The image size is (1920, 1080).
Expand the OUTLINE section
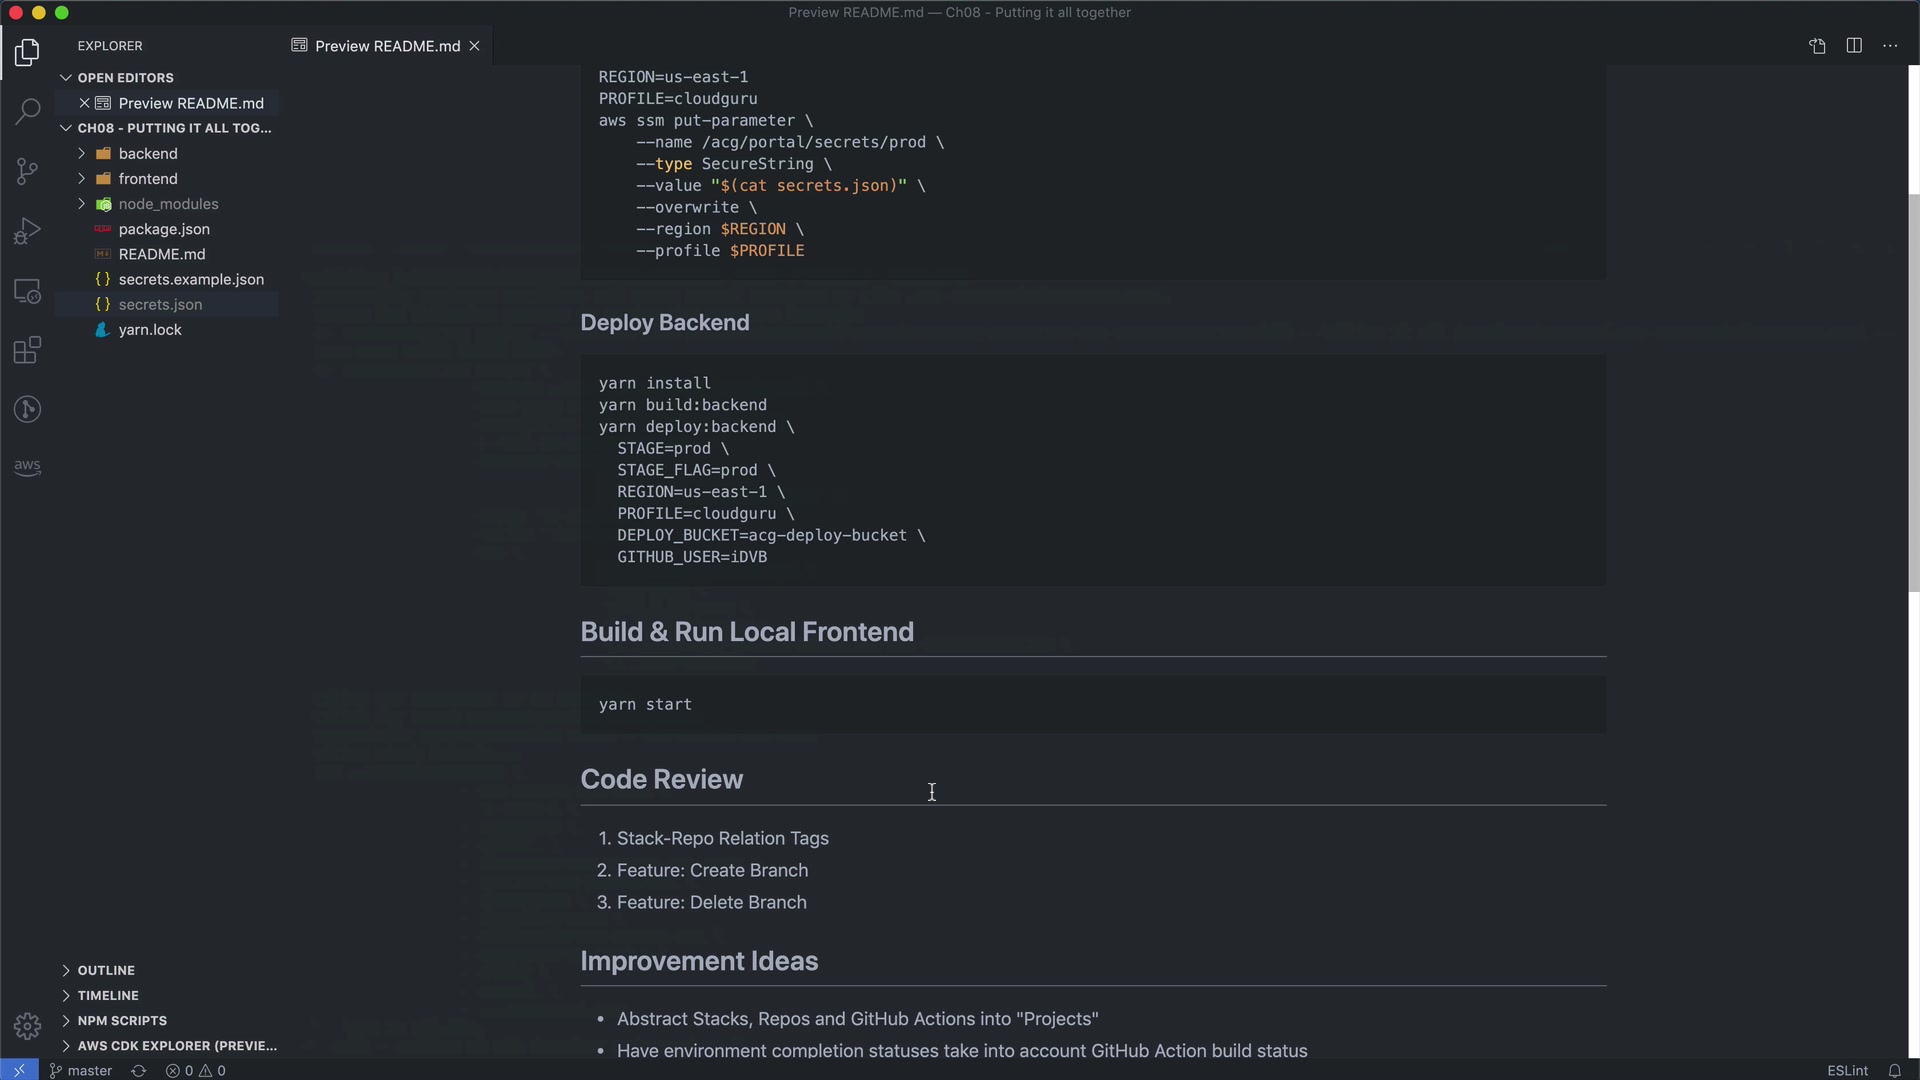(x=106, y=970)
